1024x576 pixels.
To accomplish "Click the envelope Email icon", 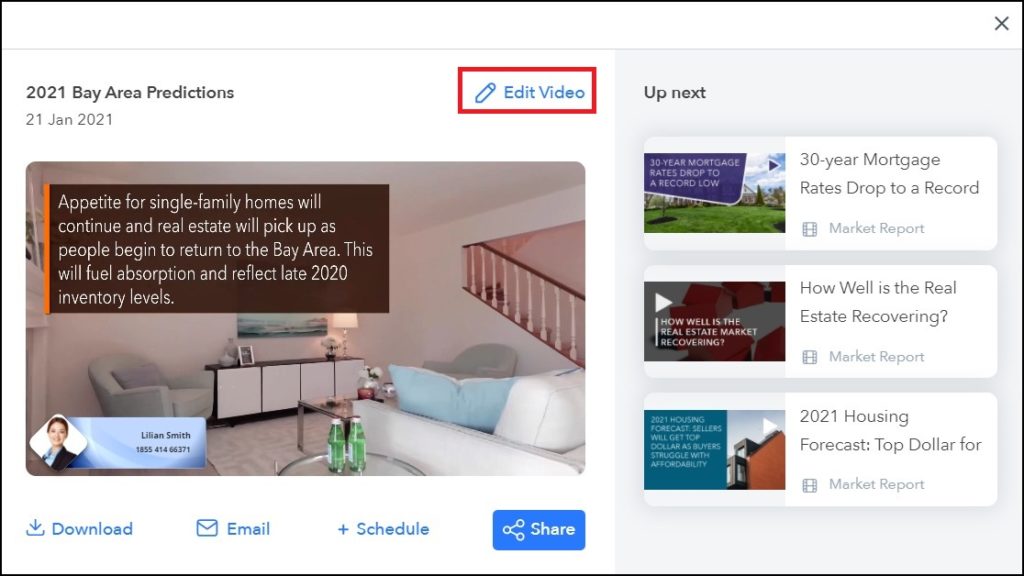I will [x=207, y=528].
